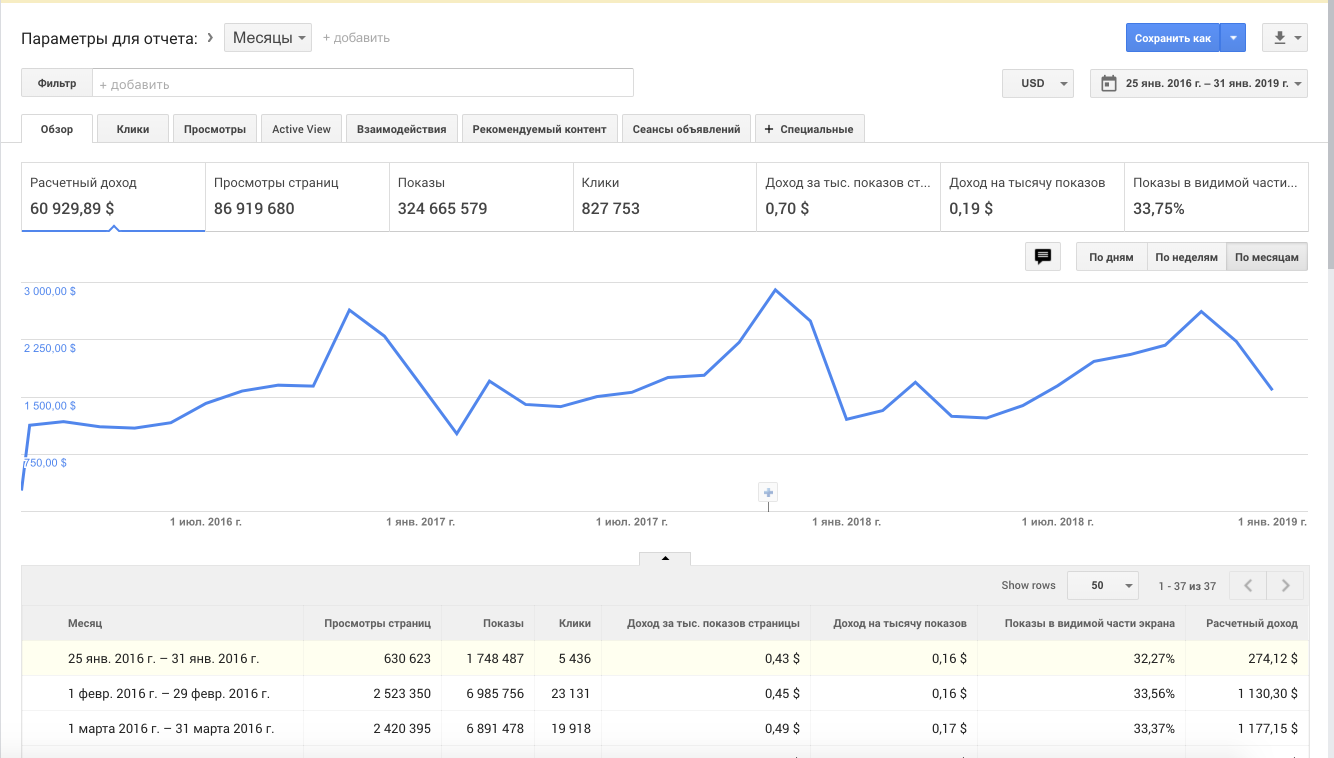Click the '1 янв. 2018 г.' chart axis label
This screenshot has height=758, width=1334.
coord(847,522)
